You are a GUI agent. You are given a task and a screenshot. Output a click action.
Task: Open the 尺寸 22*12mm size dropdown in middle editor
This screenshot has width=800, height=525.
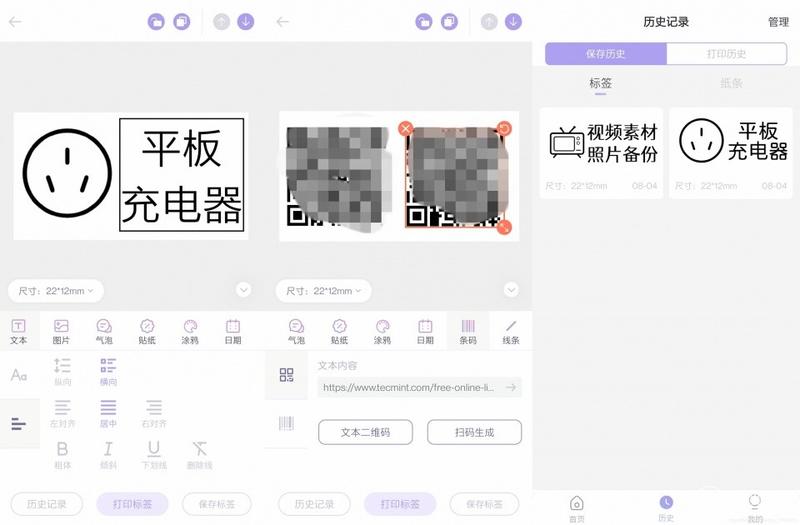point(323,291)
